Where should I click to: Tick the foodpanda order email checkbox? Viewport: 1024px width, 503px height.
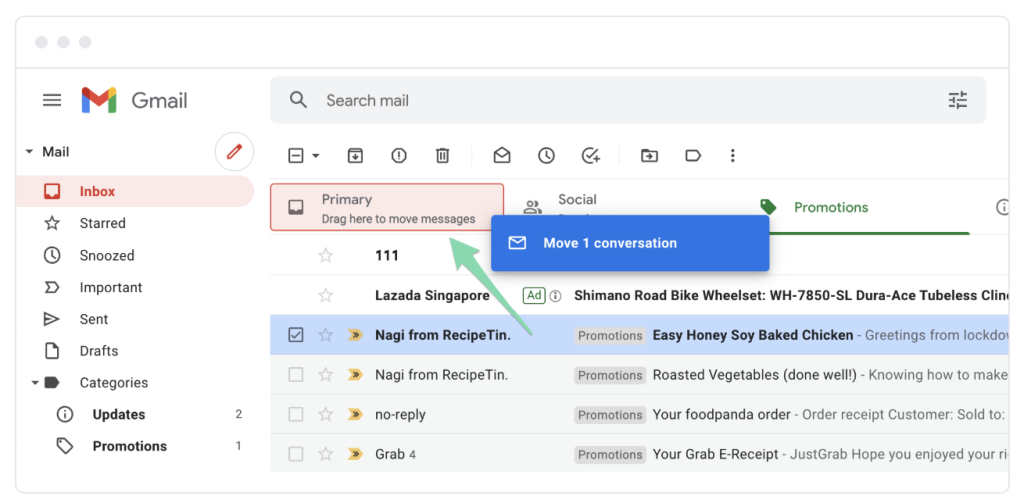point(296,414)
